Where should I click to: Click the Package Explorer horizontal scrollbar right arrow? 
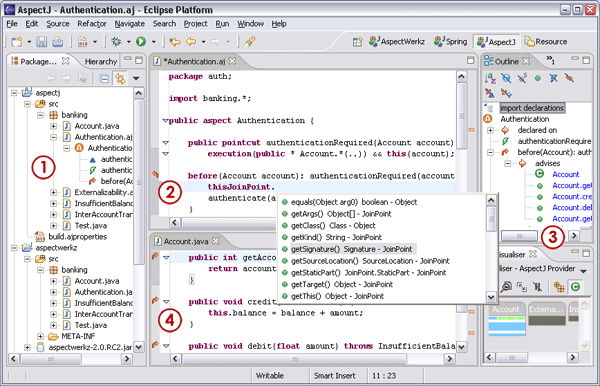(127, 359)
